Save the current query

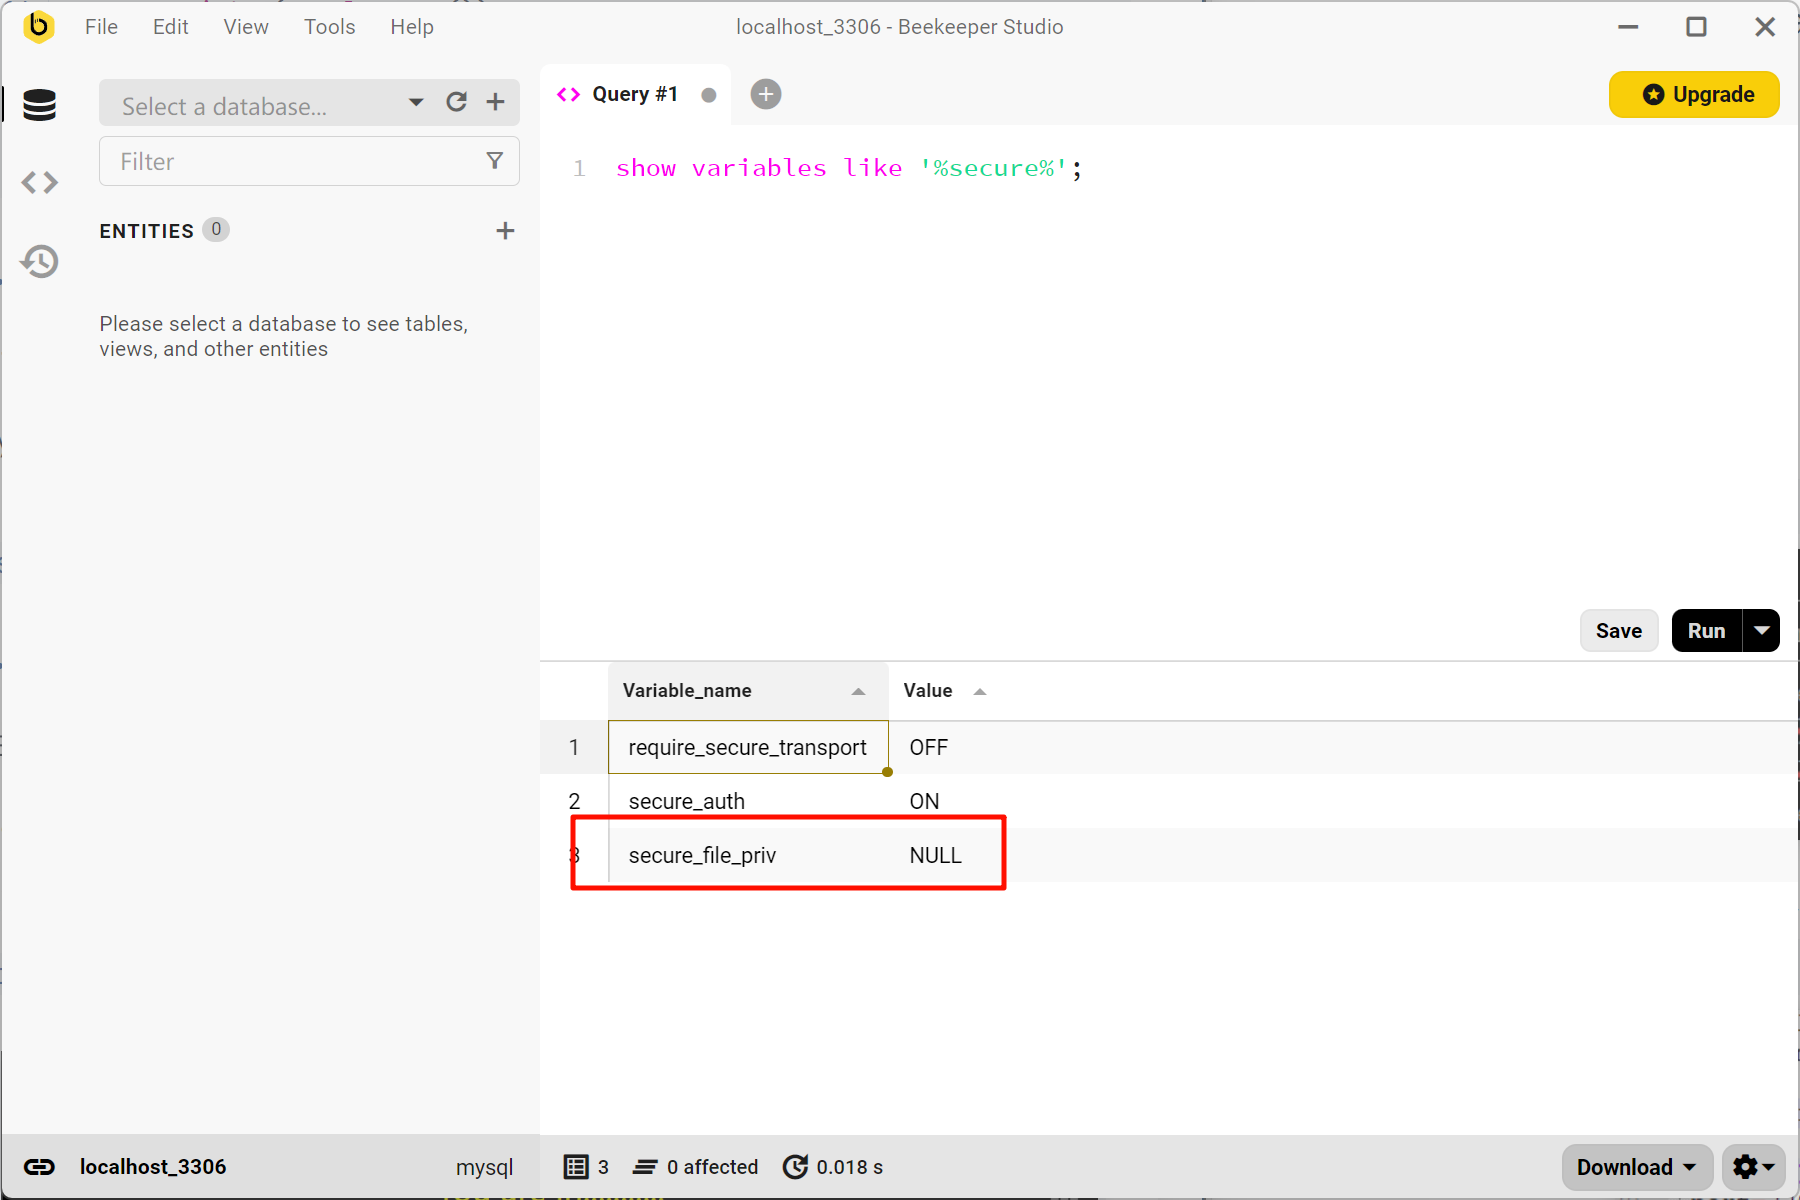tap(1619, 631)
